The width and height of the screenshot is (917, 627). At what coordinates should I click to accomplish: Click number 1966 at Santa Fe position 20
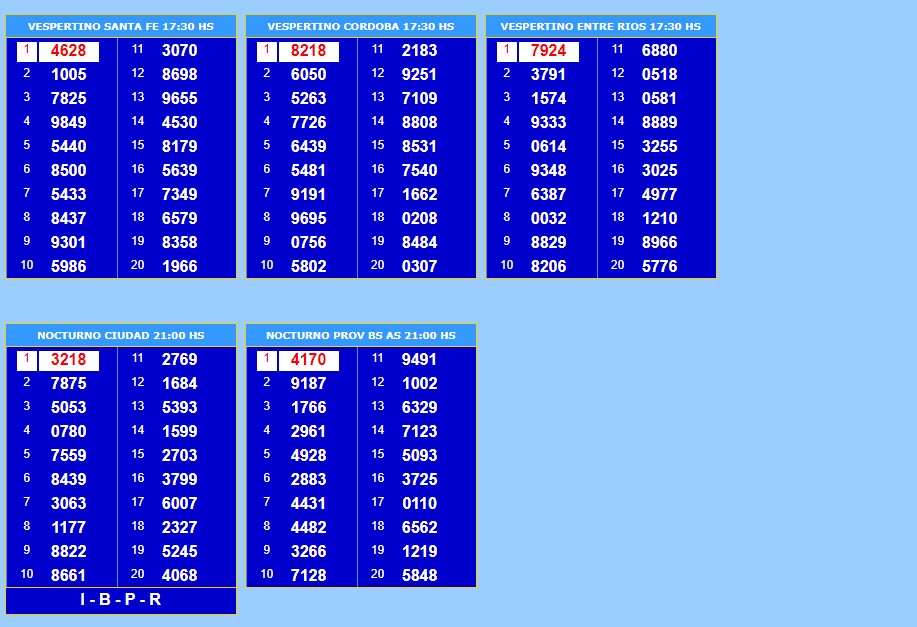coord(179,267)
